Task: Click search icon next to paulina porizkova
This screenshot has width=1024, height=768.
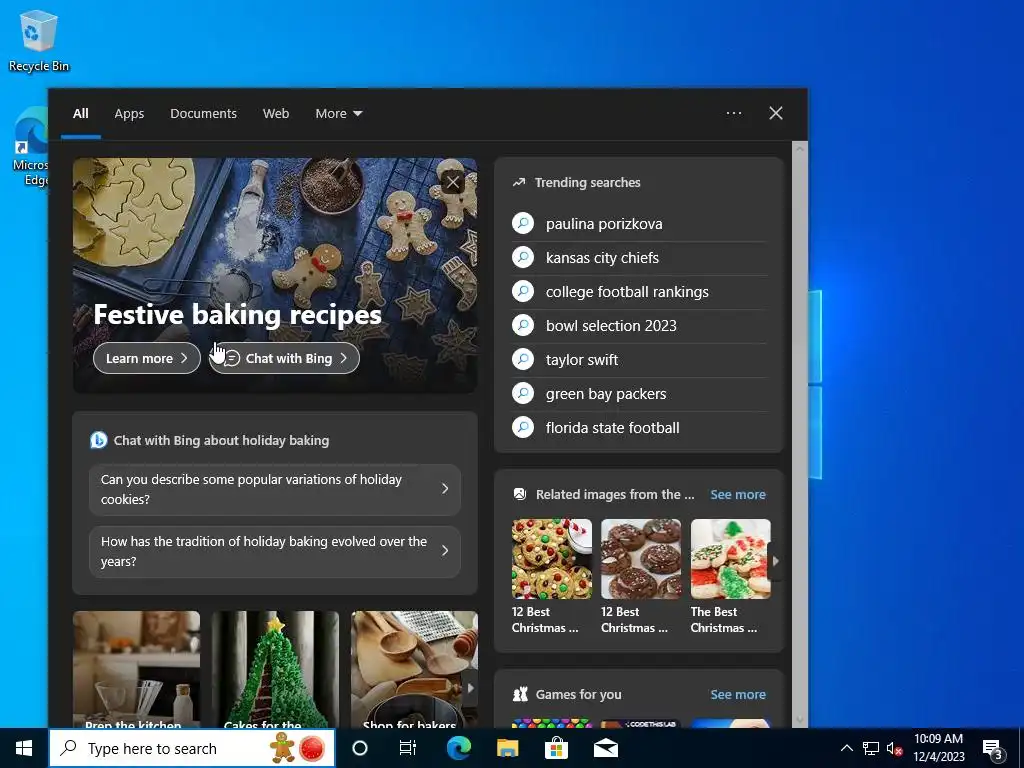Action: (523, 223)
